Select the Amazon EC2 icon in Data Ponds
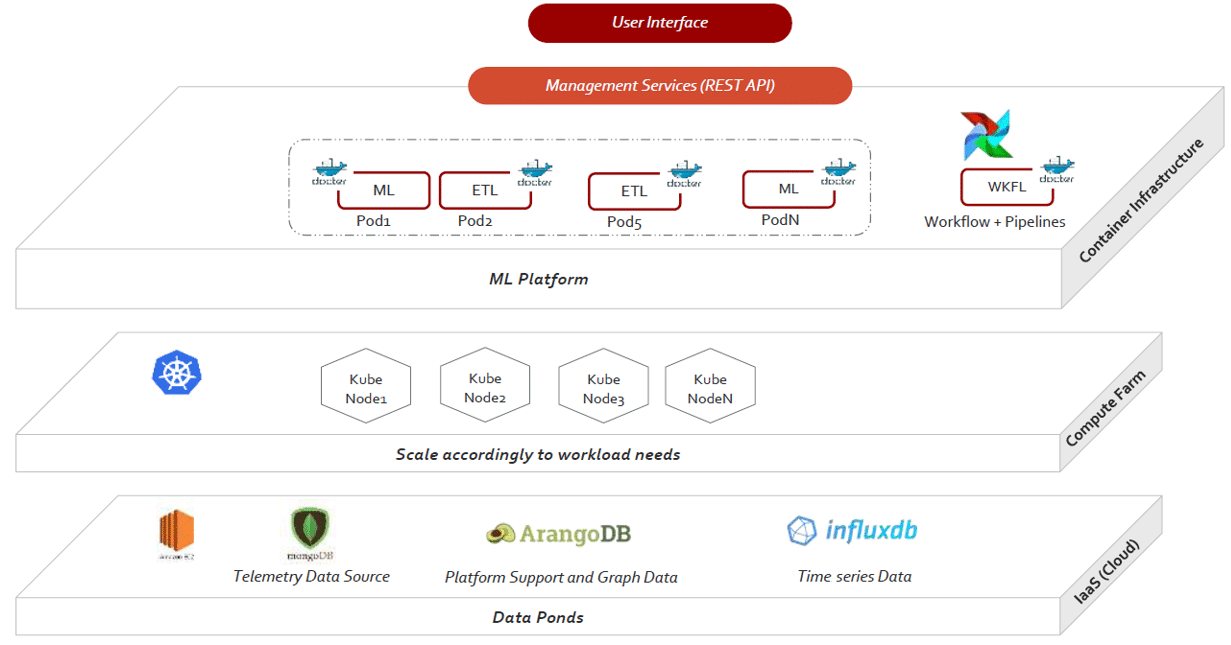Image resolution: width=1231 pixels, height=645 pixels. click(176, 531)
